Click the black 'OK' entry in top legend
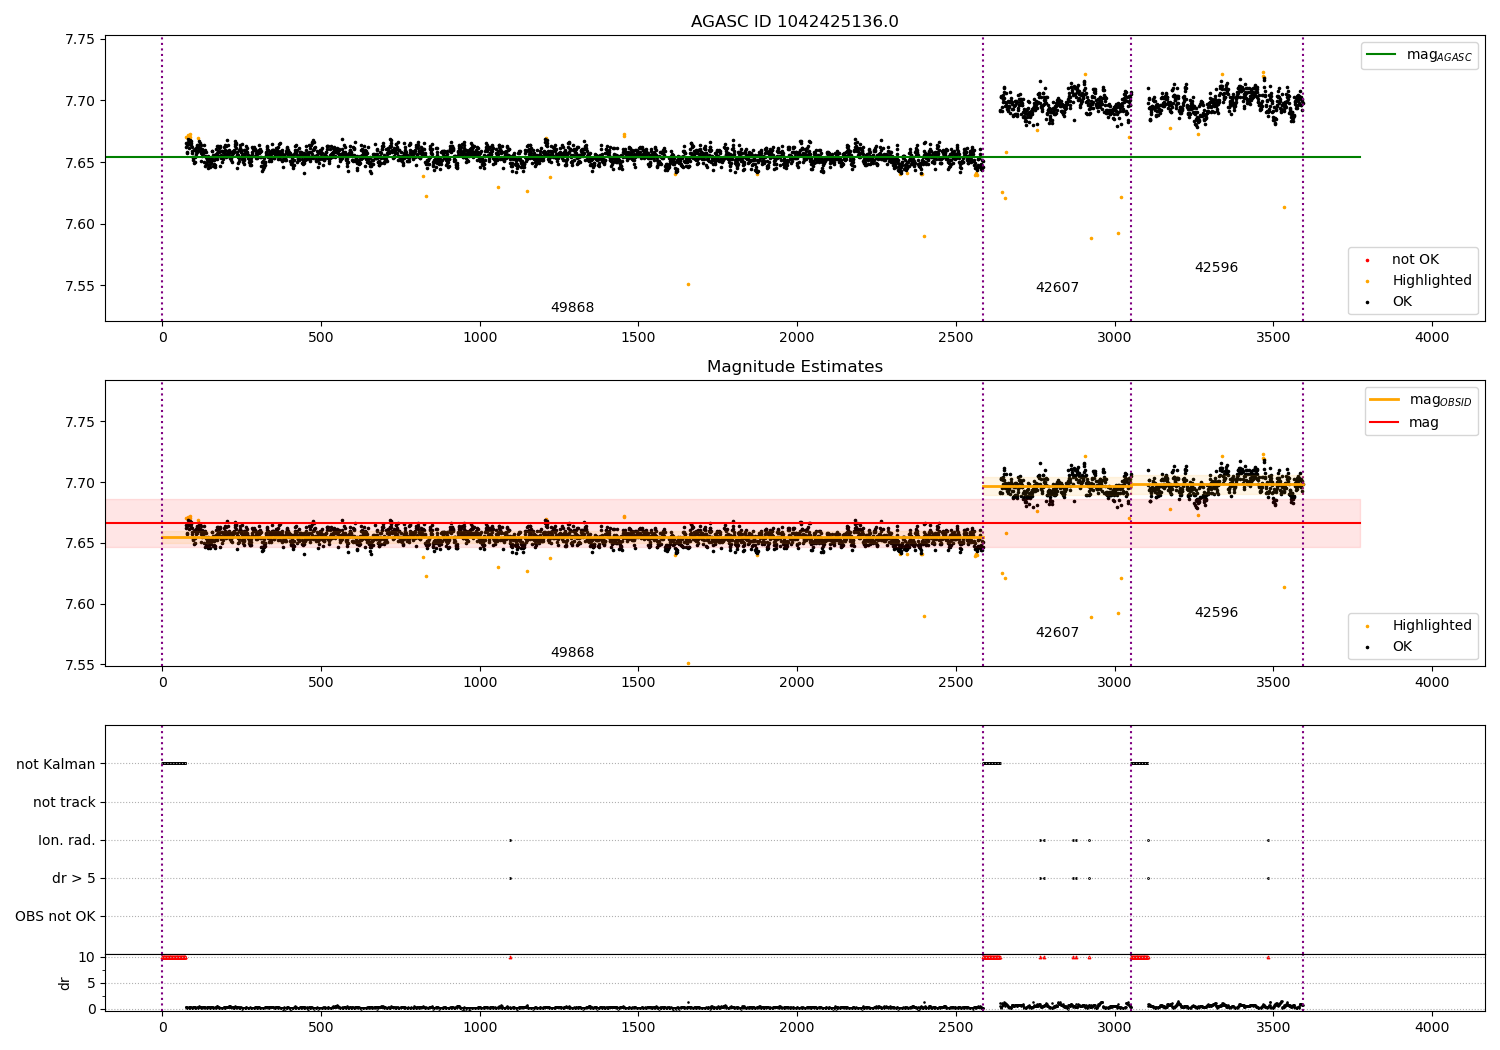This screenshot has height=1050, width=1500. (1402, 302)
